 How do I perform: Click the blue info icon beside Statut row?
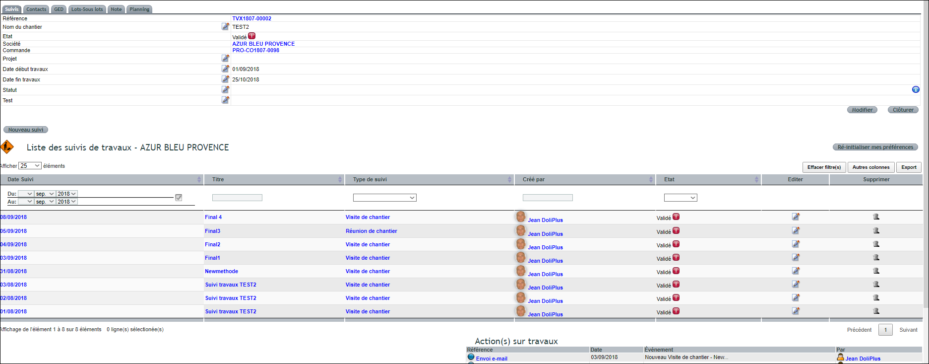pyautogui.click(x=915, y=90)
